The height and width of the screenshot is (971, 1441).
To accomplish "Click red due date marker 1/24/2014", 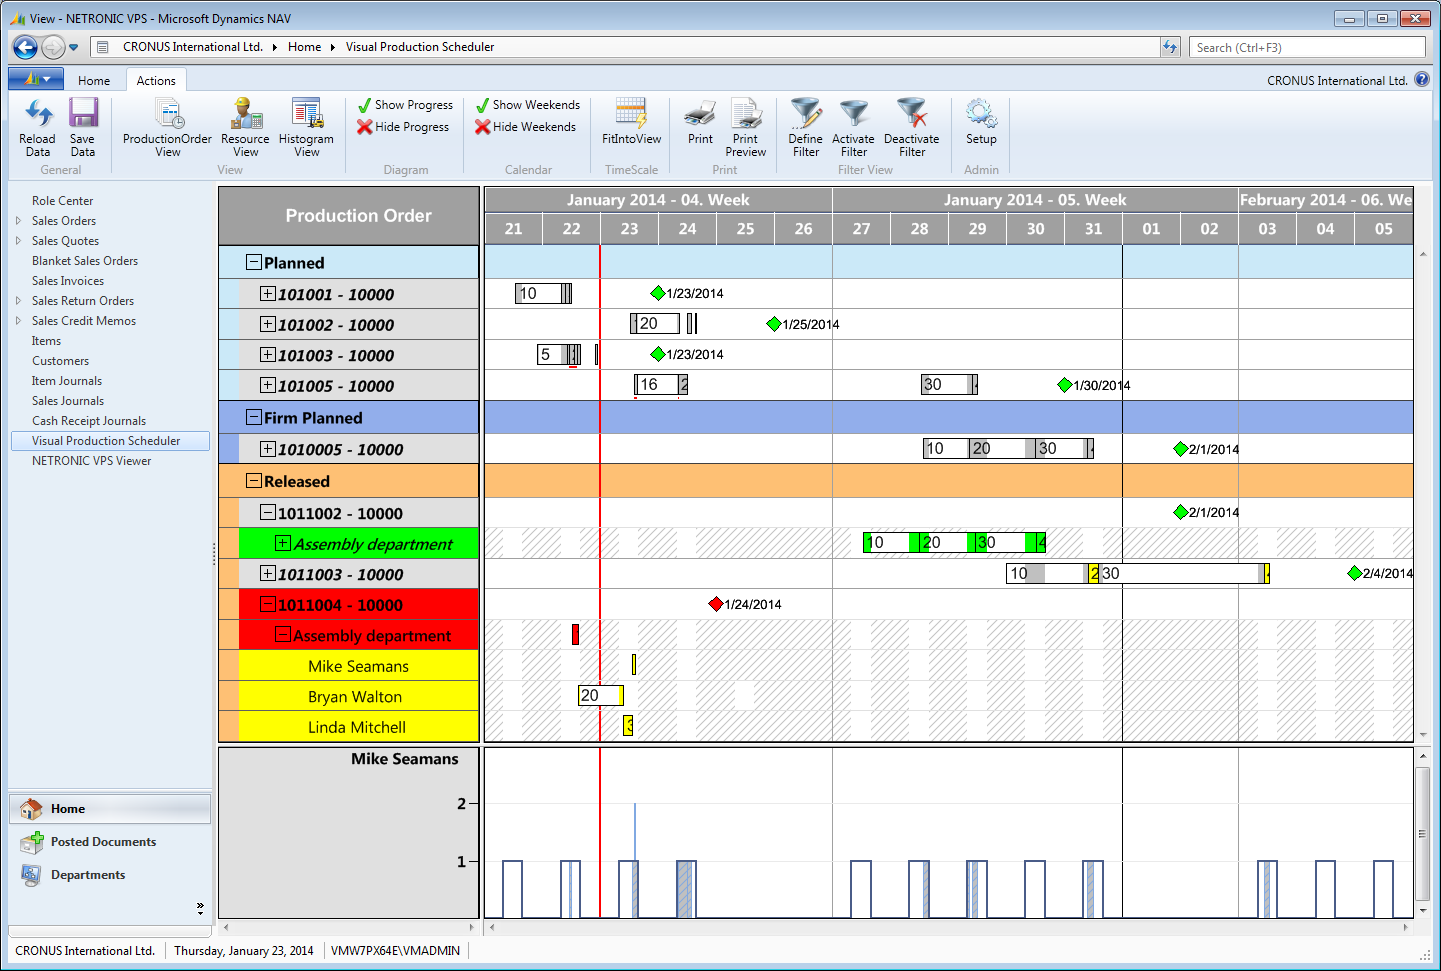I will click(716, 604).
